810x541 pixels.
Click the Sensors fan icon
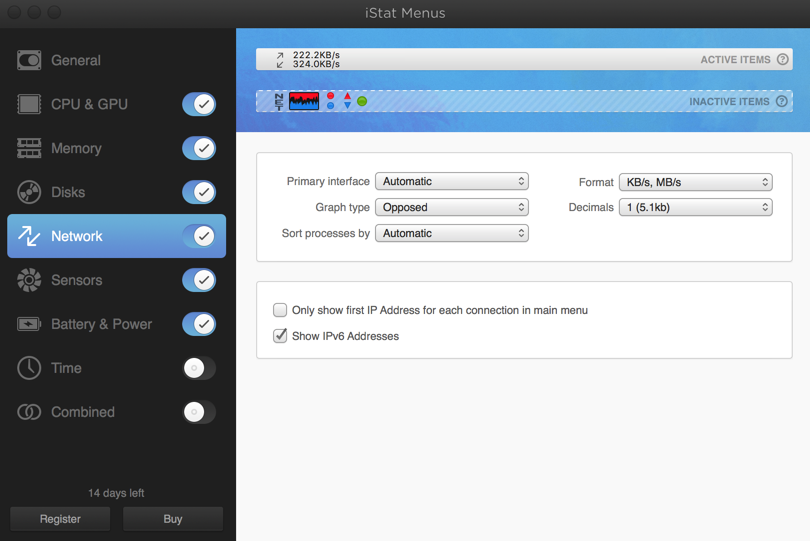(x=29, y=280)
